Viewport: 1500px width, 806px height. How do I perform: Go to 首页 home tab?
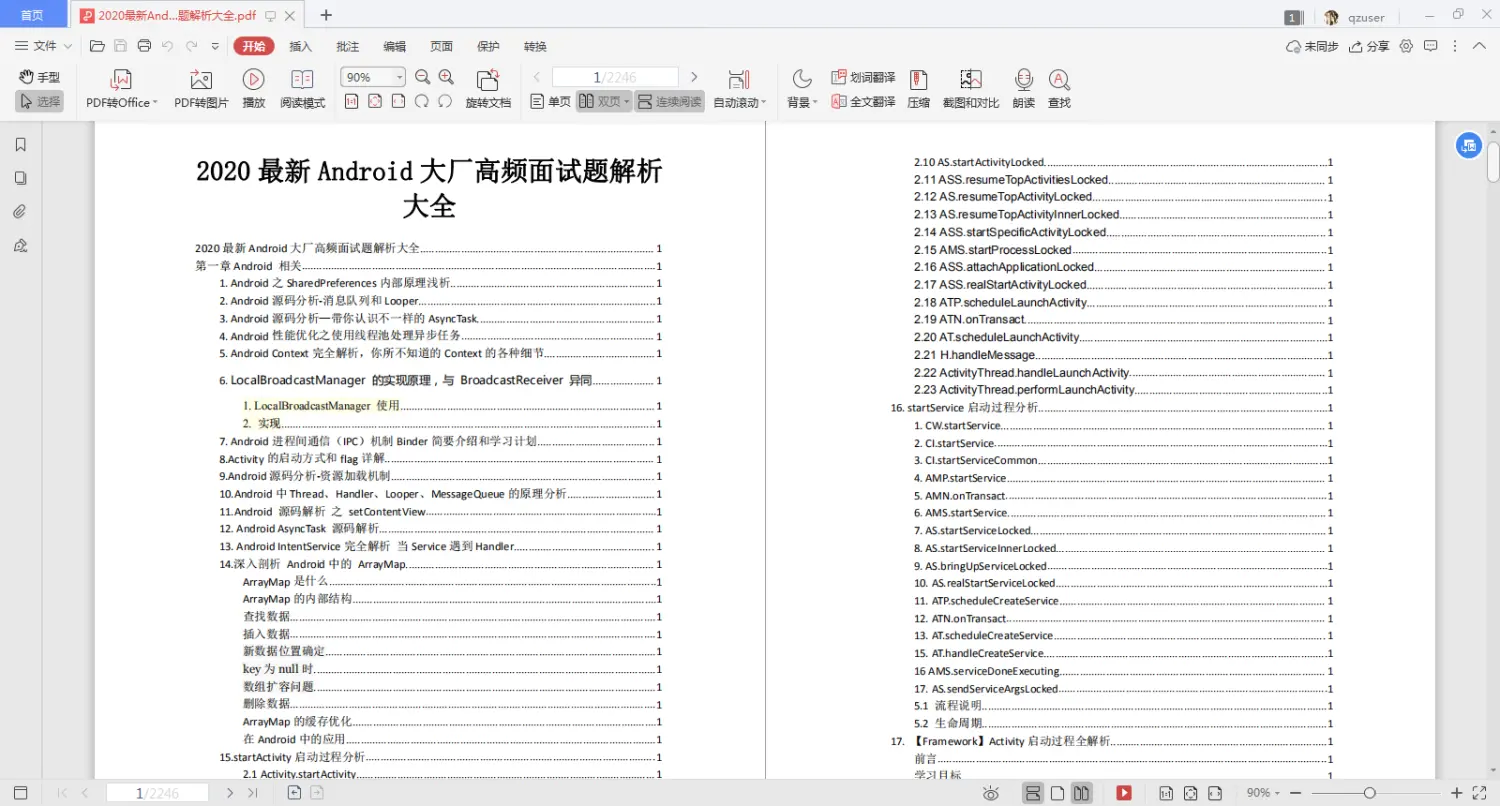pos(32,15)
